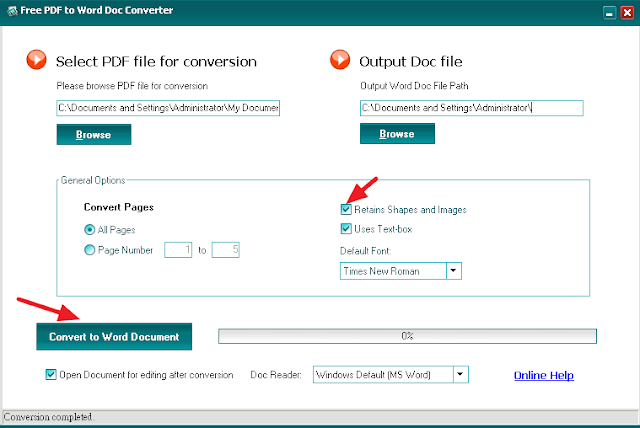
Task: Click the app icon in the title bar
Action: (12, 11)
